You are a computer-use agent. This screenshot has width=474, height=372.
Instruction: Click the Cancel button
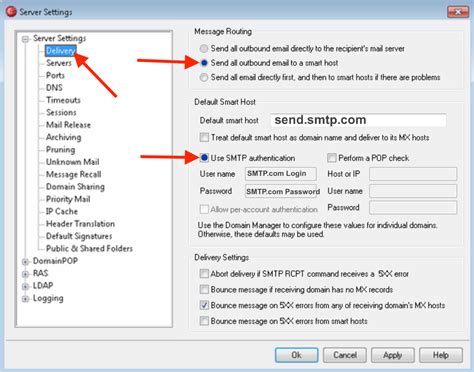pyautogui.click(x=345, y=355)
